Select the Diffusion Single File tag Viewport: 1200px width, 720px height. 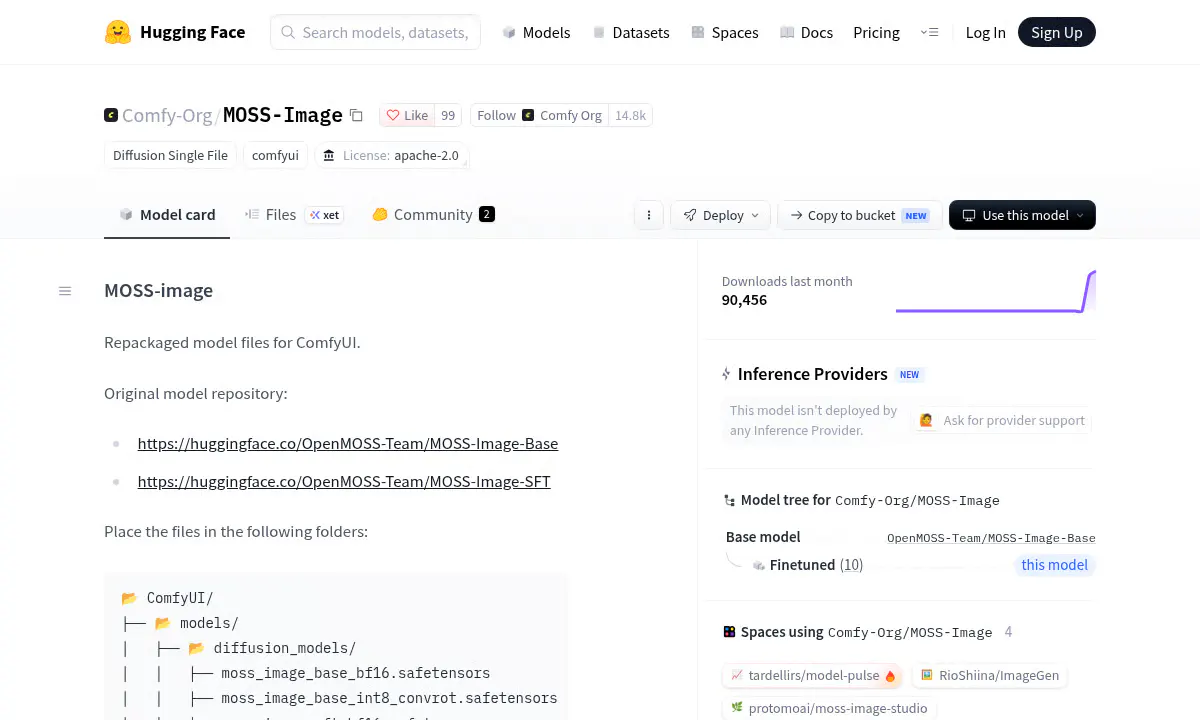point(170,155)
